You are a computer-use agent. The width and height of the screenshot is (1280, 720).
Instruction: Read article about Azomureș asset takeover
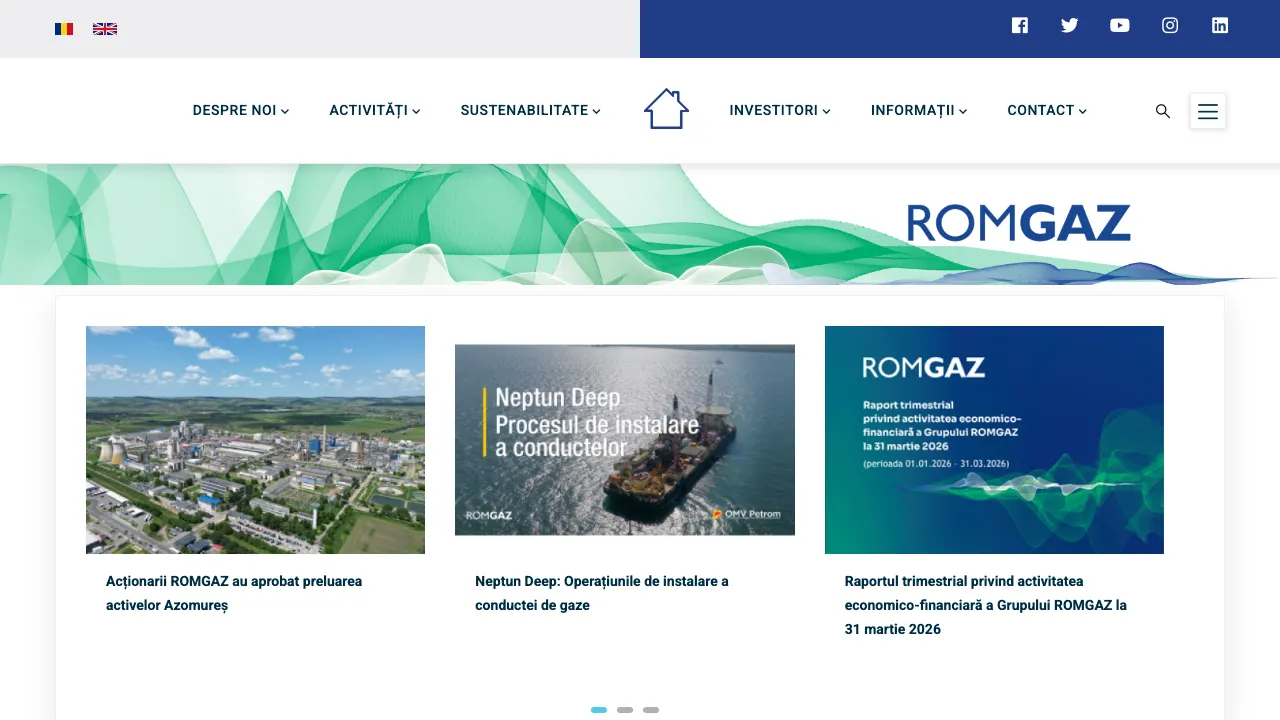(234, 593)
